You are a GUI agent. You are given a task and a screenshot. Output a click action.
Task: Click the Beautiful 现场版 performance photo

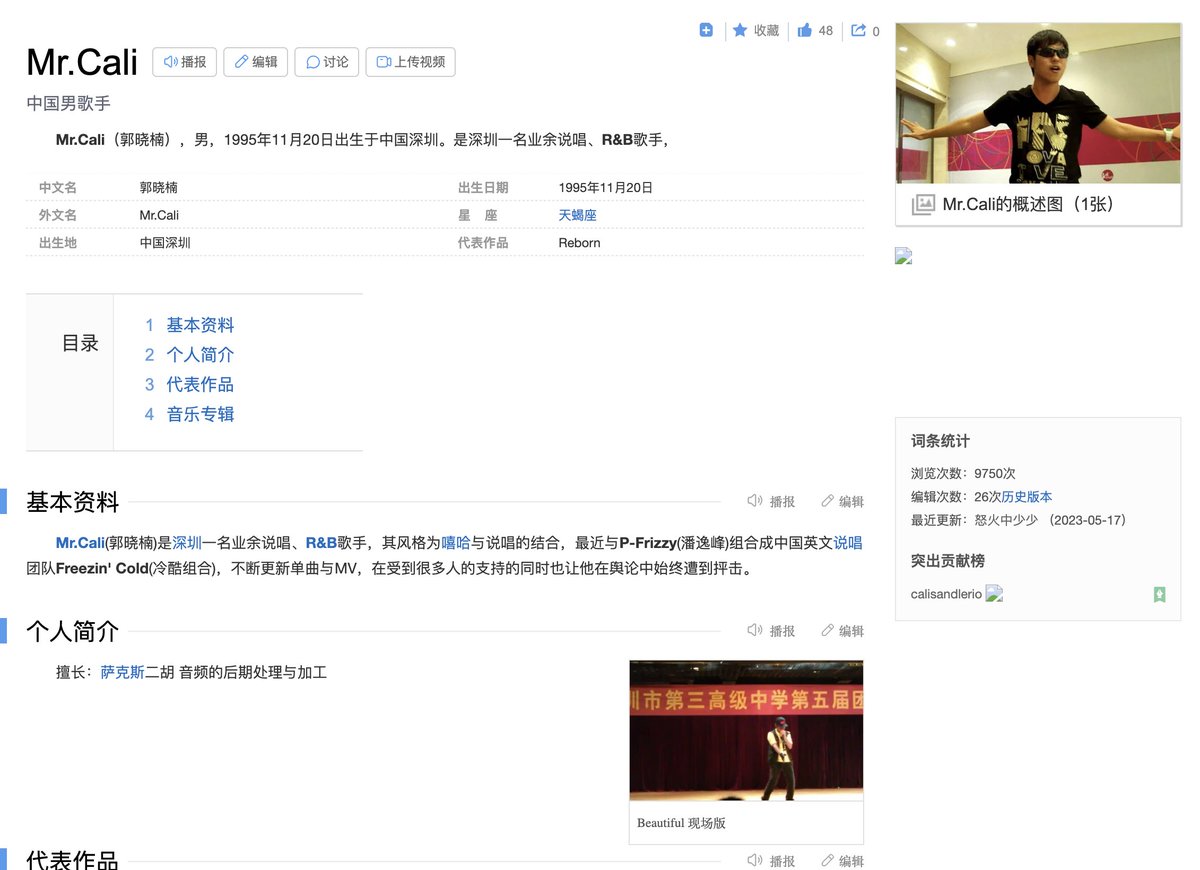[x=746, y=731]
